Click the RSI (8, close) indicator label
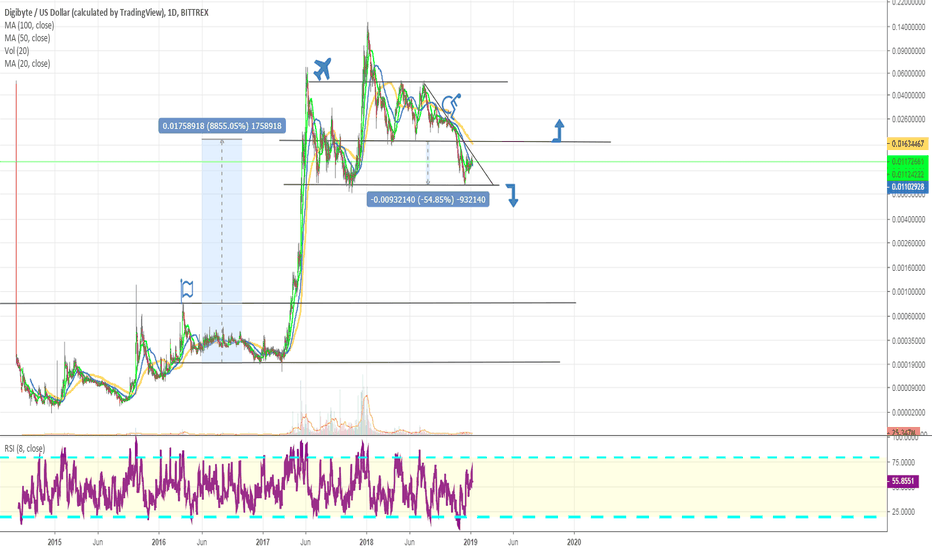The height and width of the screenshot is (550, 932). coord(24,448)
